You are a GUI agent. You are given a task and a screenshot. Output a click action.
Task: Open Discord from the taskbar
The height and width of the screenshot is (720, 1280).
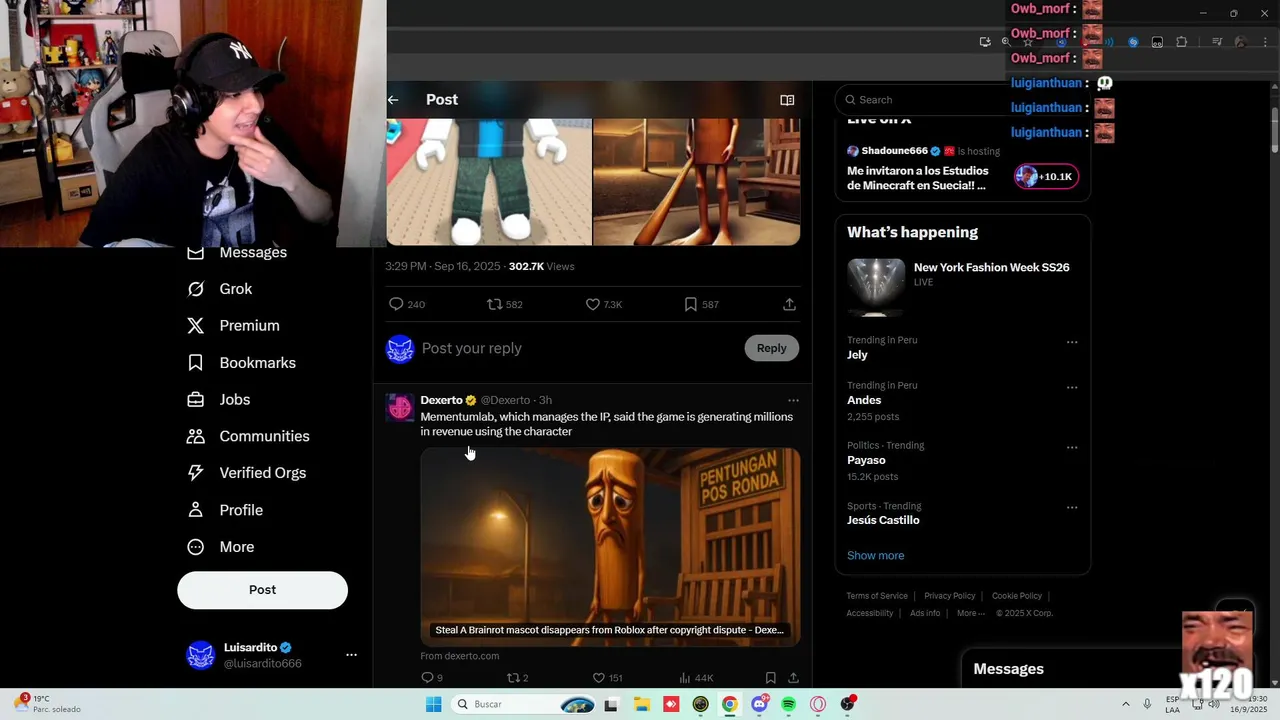[x=759, y=705]
